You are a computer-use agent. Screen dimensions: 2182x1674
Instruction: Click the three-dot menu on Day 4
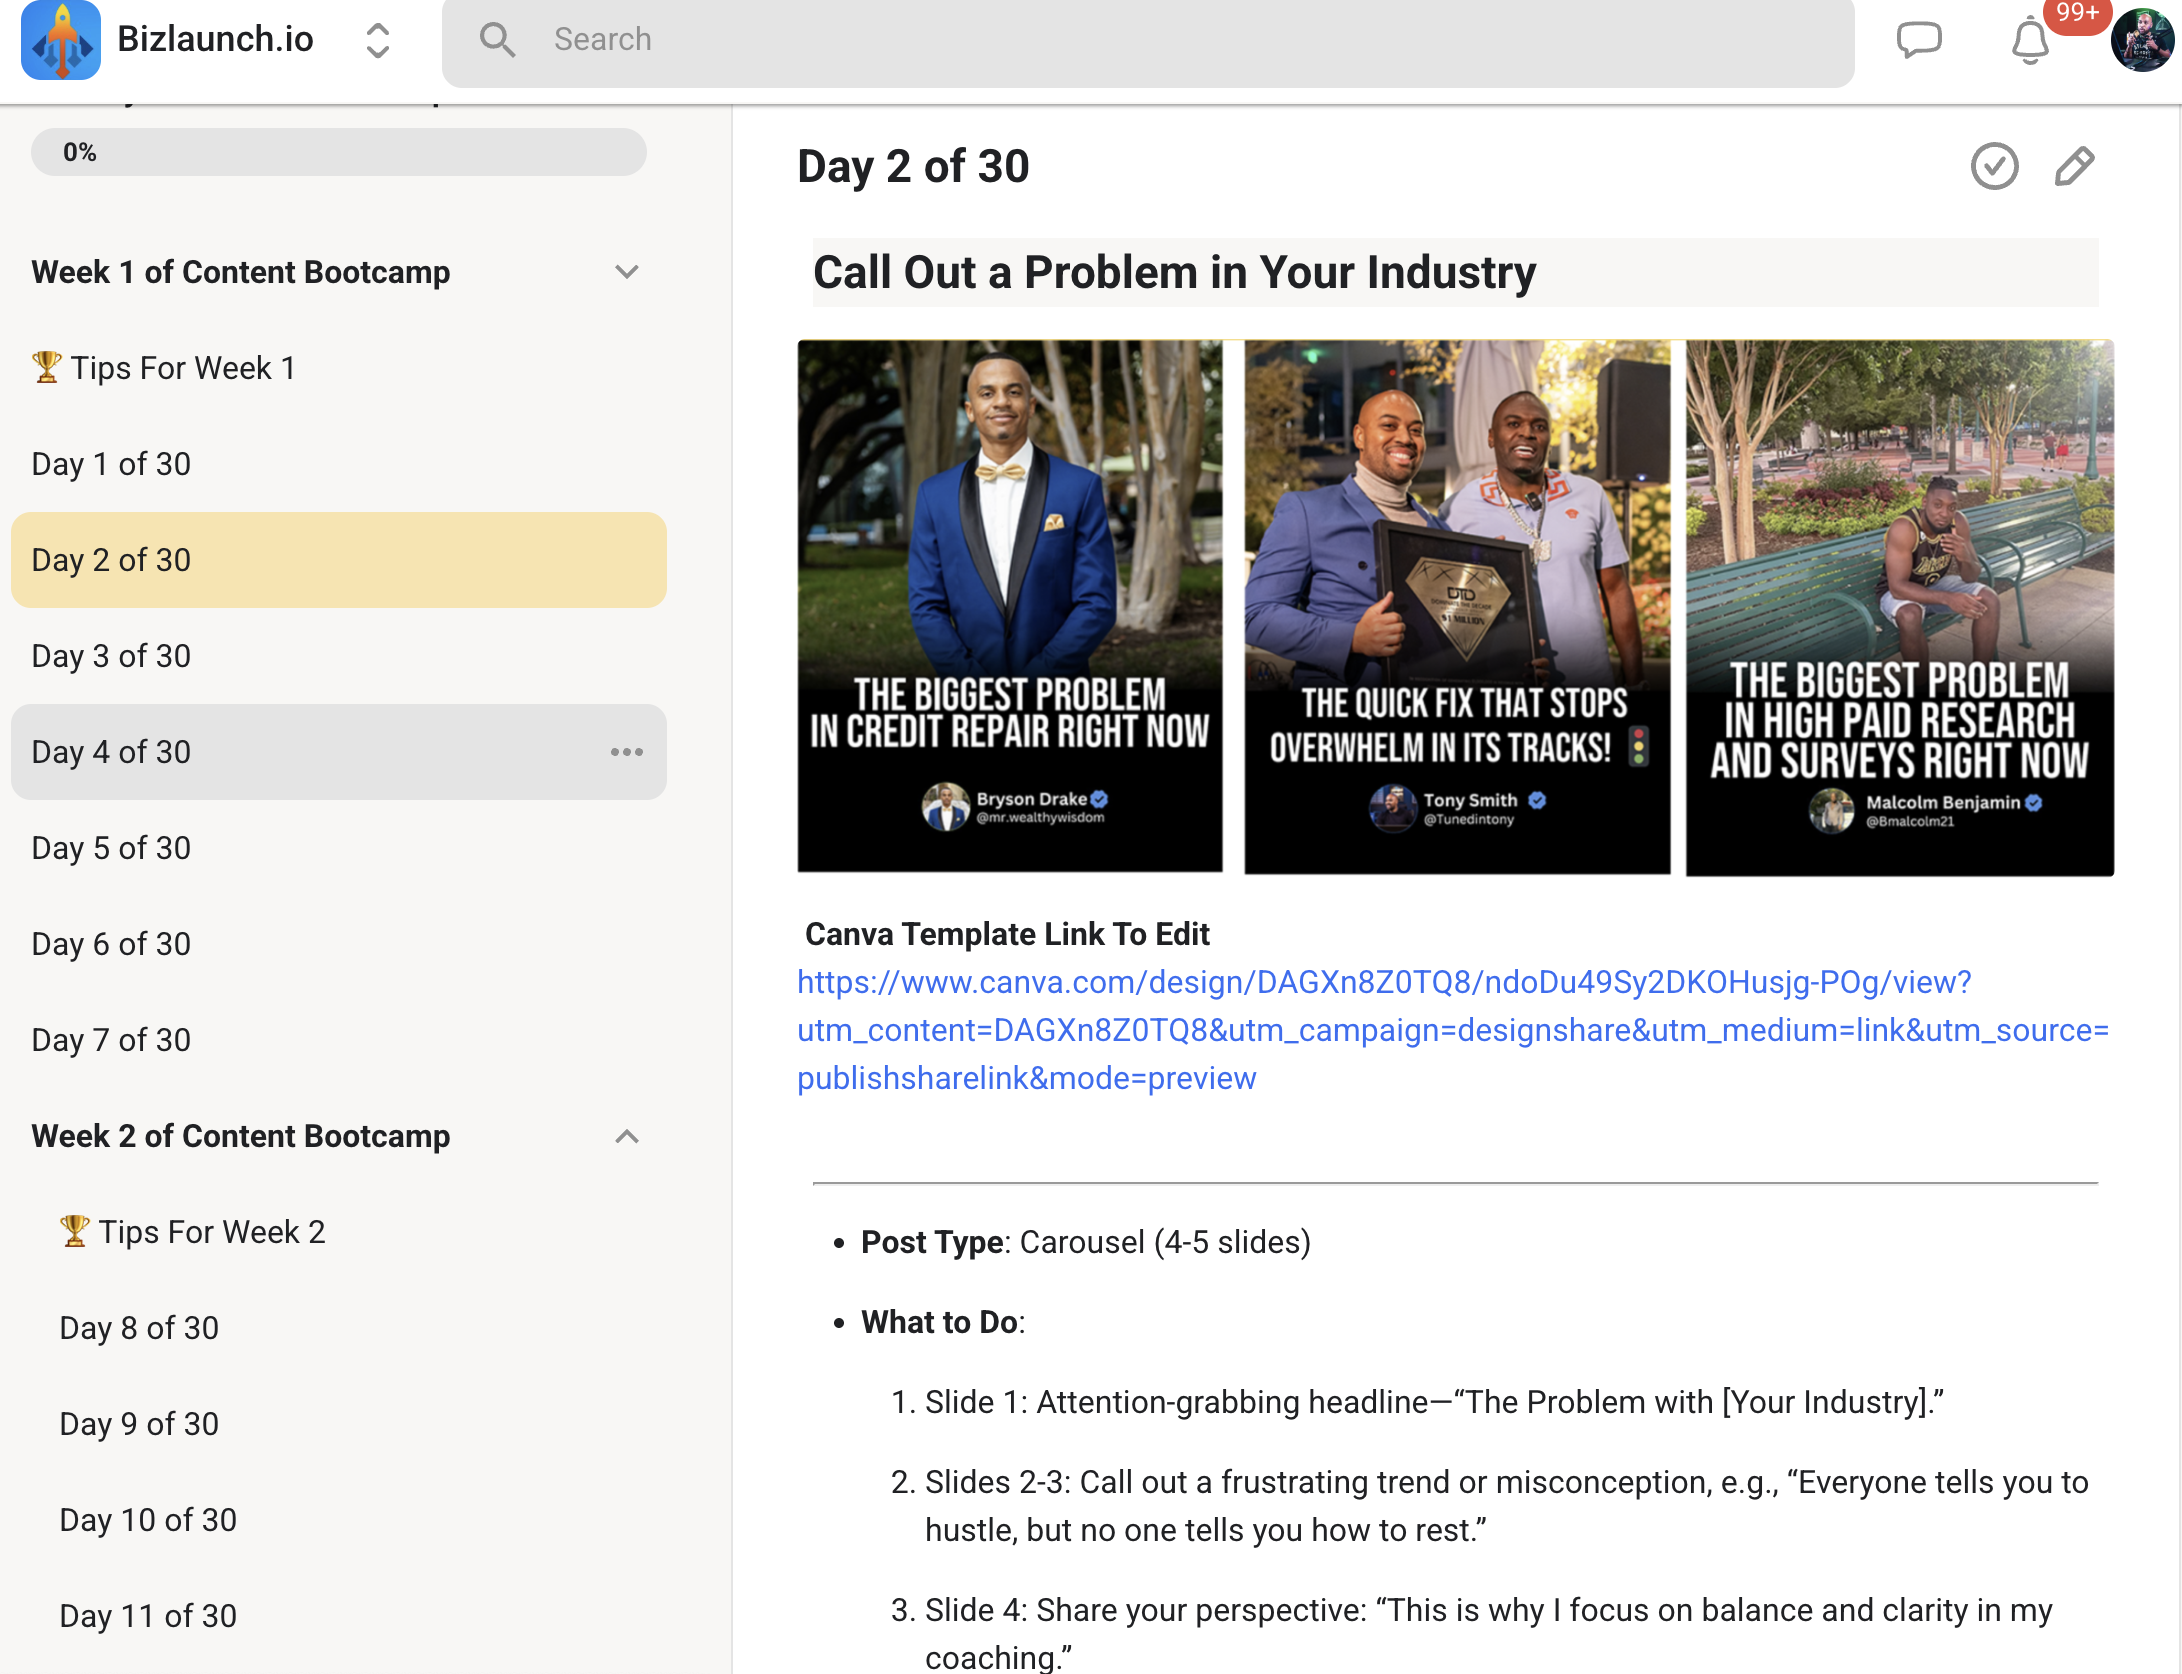click(627, 752)
